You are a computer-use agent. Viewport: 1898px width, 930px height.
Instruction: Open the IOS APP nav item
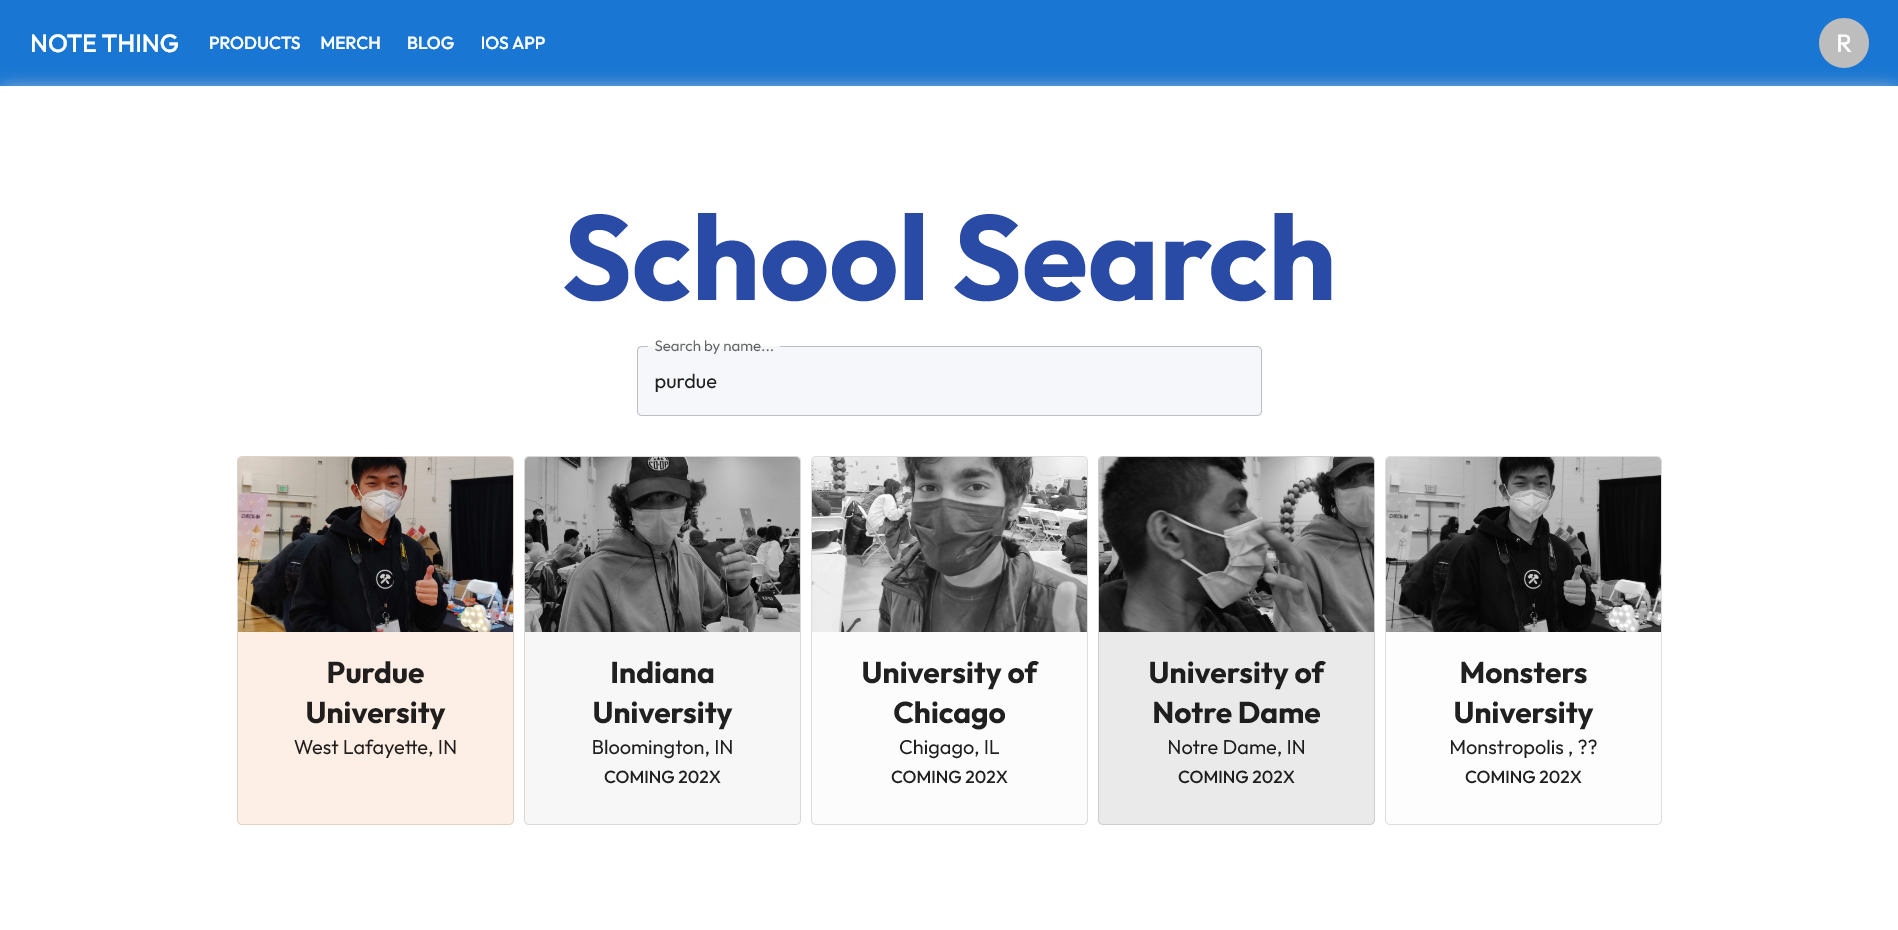tap(512, 43)
